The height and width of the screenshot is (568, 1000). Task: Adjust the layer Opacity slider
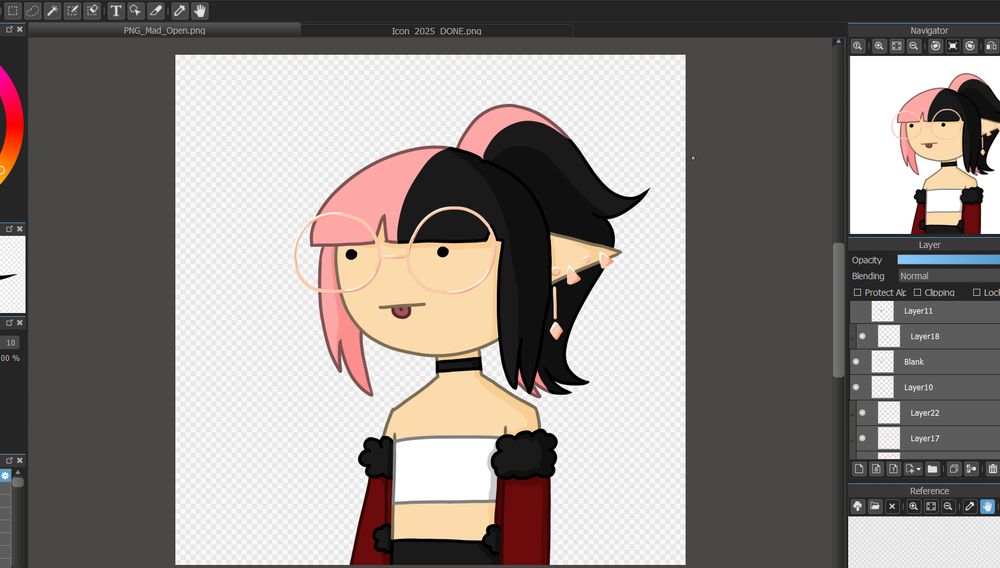point(948,259)
